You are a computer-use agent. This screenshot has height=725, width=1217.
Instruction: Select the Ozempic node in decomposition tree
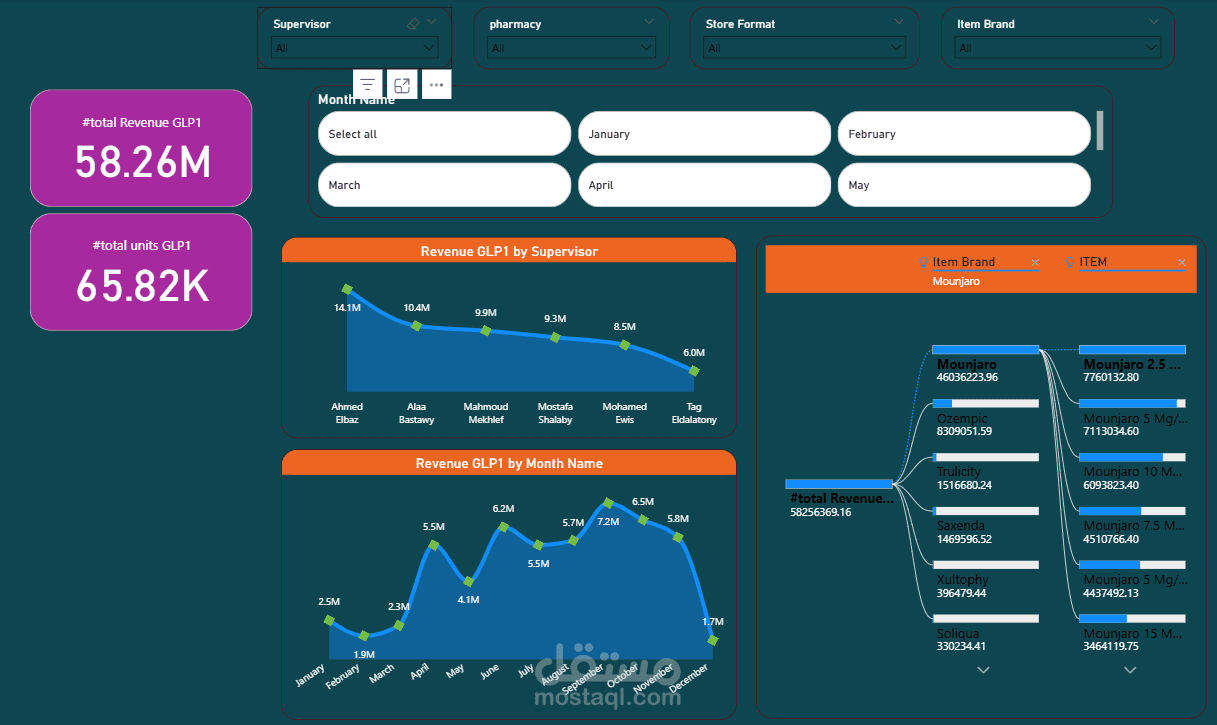coord(985,418)
